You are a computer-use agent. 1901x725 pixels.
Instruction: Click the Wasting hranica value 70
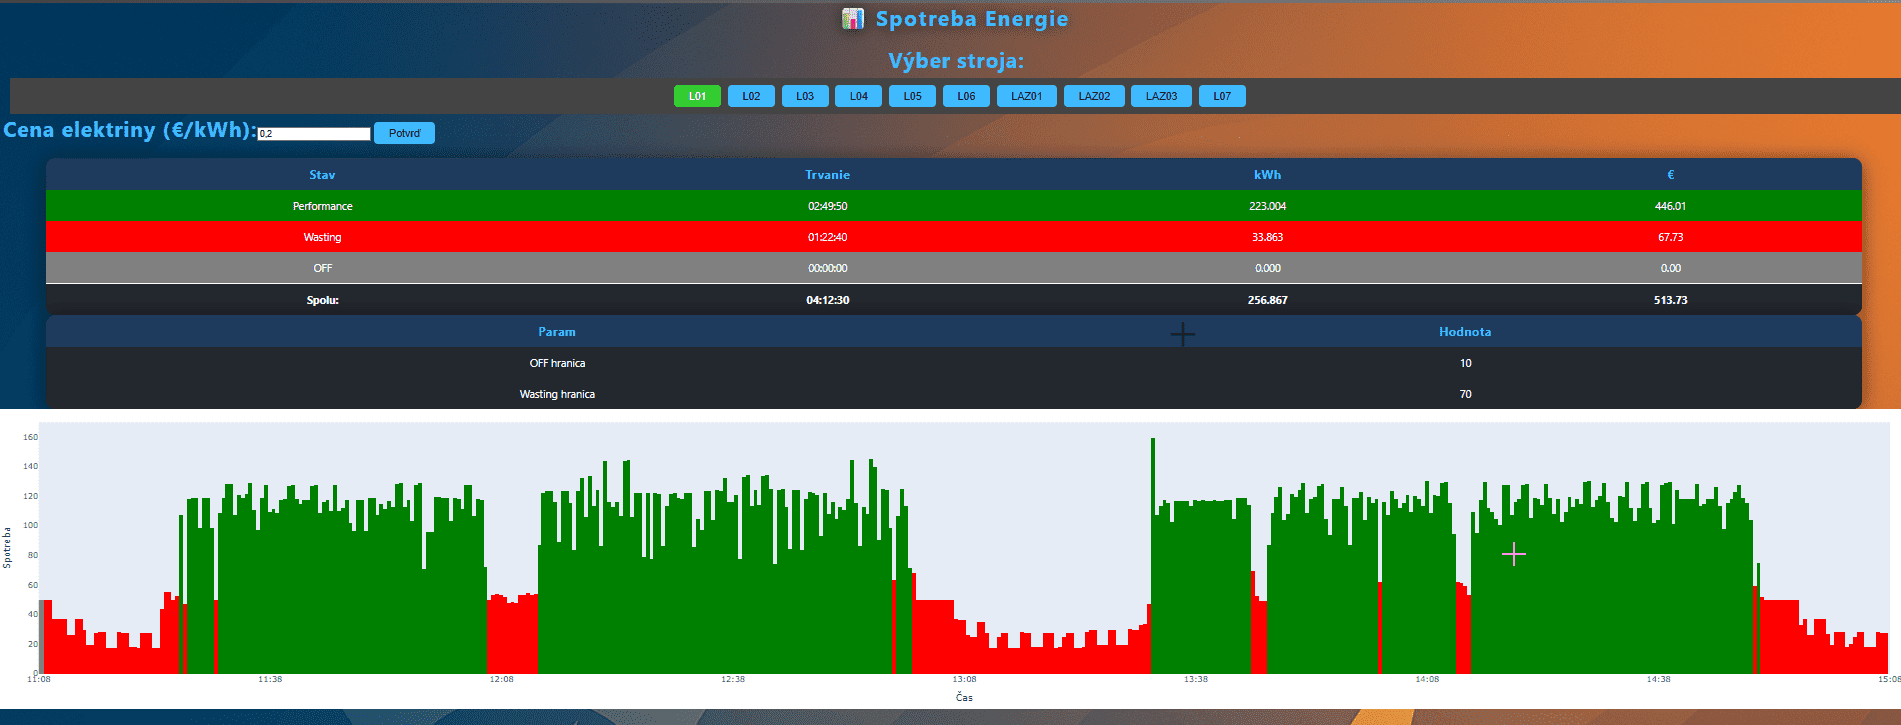click(x=1465, y=394)
